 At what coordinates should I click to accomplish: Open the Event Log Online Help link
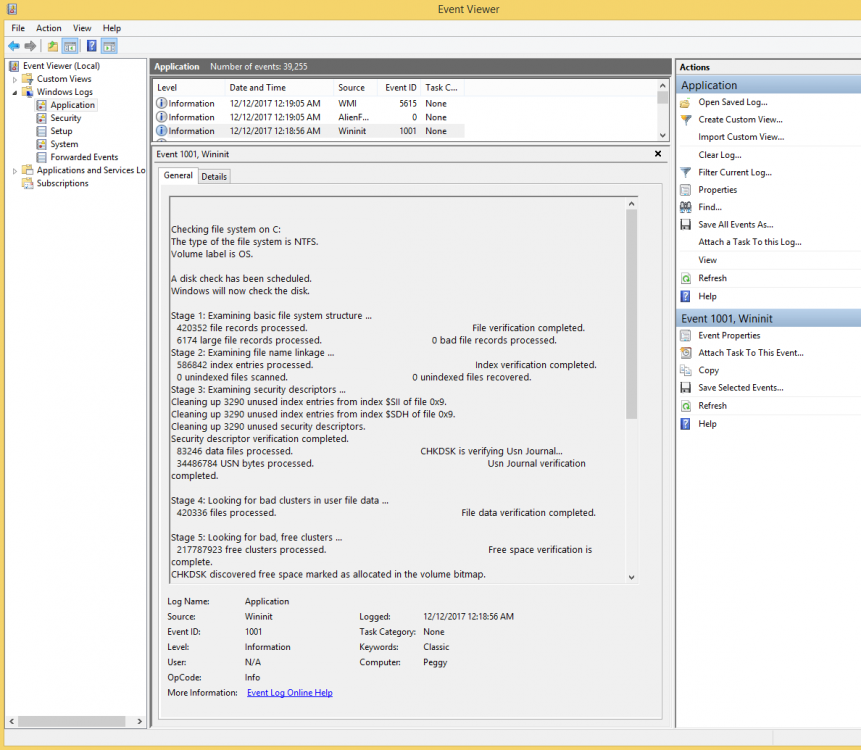click(289, 692)
